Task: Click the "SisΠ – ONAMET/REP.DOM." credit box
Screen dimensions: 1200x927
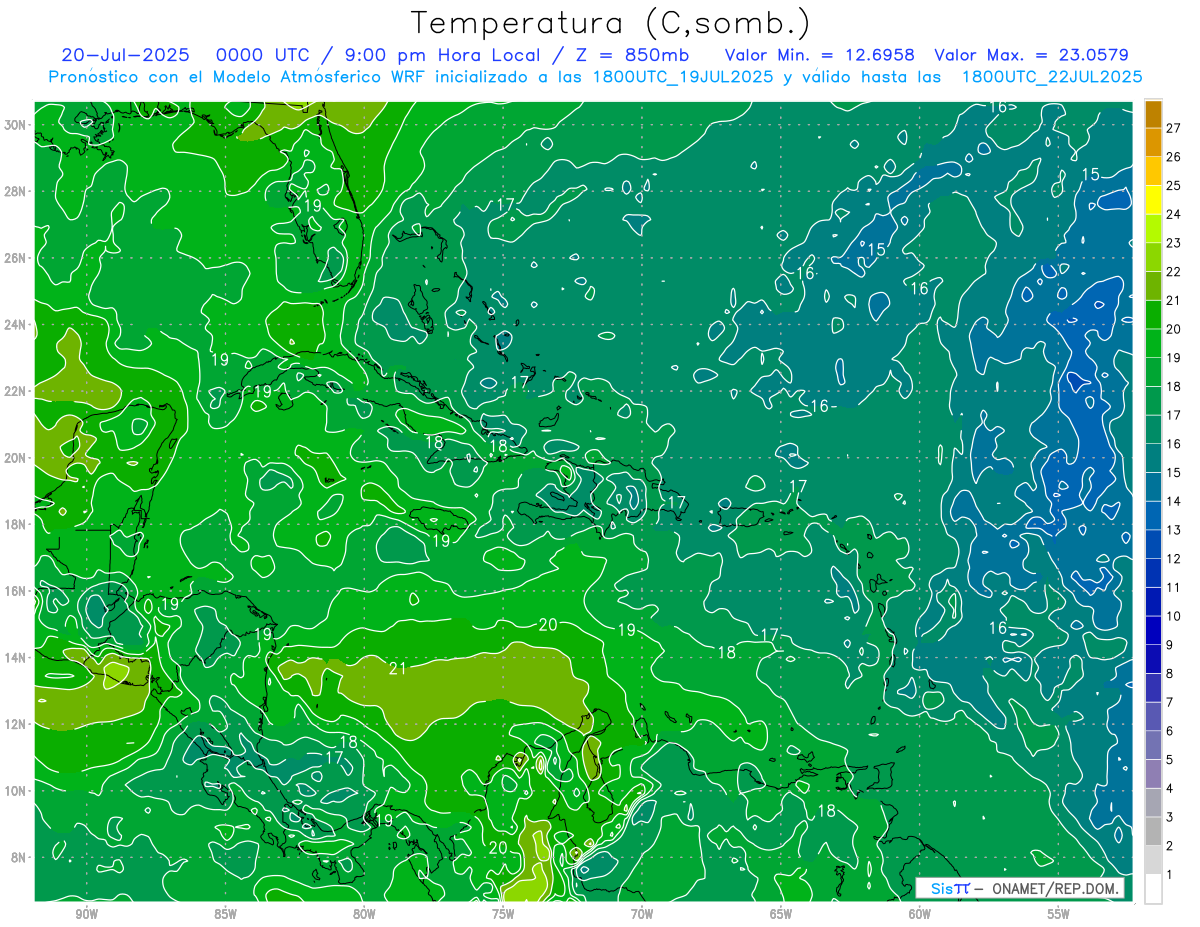Action: tap(1022, 889)
